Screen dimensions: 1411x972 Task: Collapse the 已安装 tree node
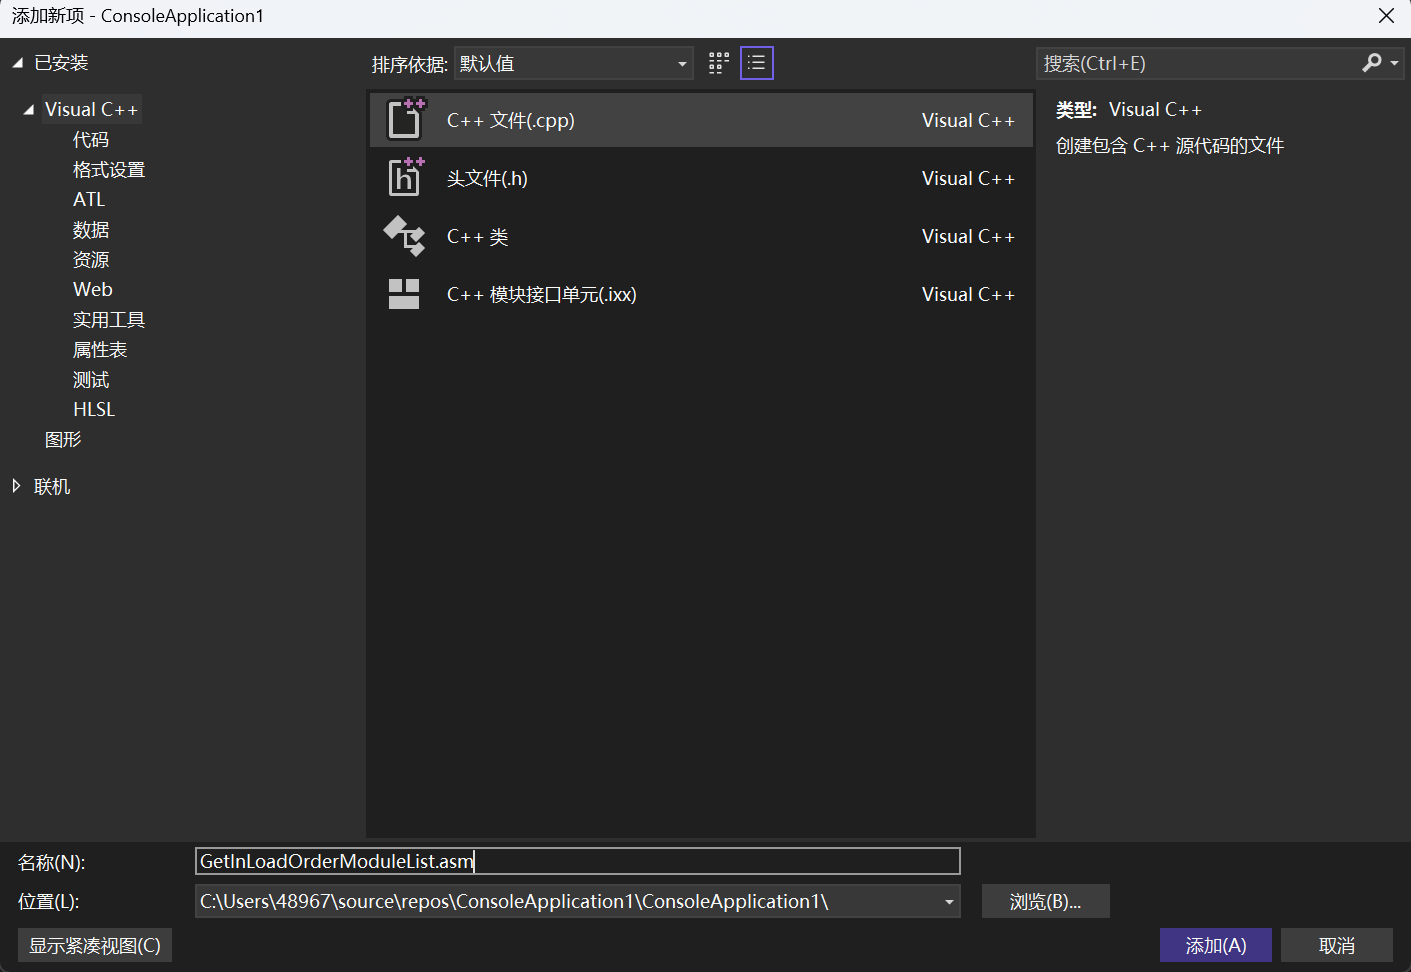click(x=18, y=63)
